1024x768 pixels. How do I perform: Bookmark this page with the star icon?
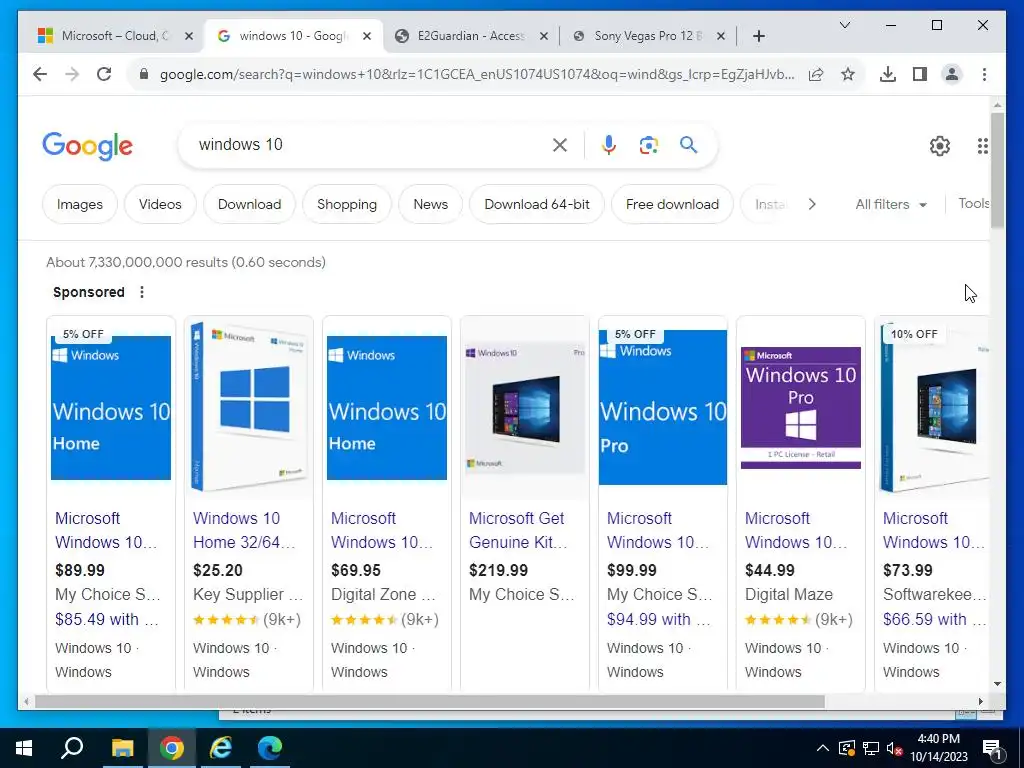coord(848,74)
